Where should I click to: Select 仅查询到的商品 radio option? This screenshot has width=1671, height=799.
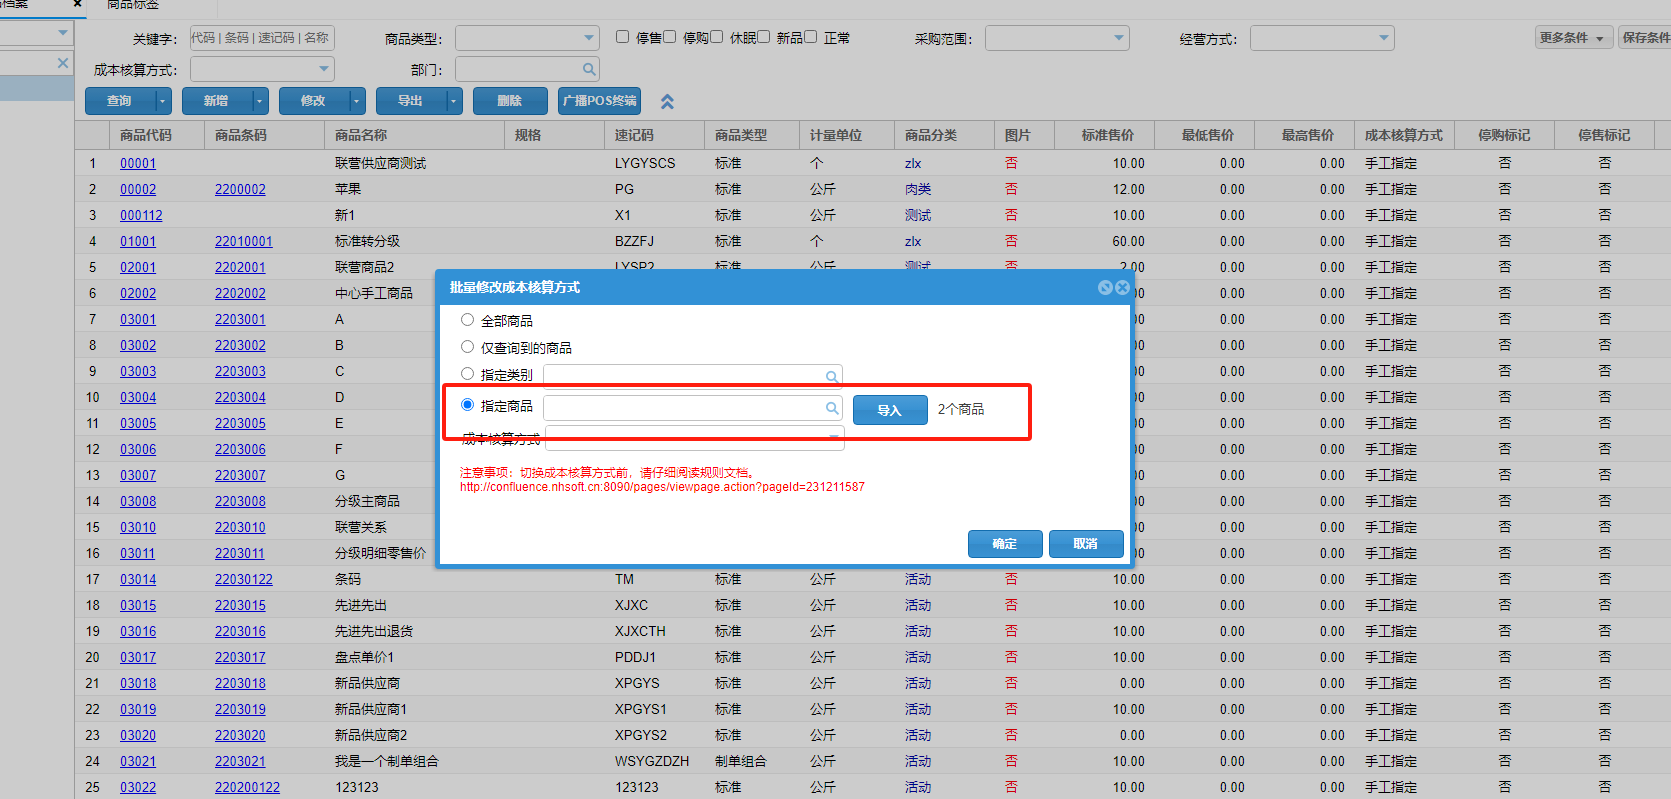(x=467, y=347)
